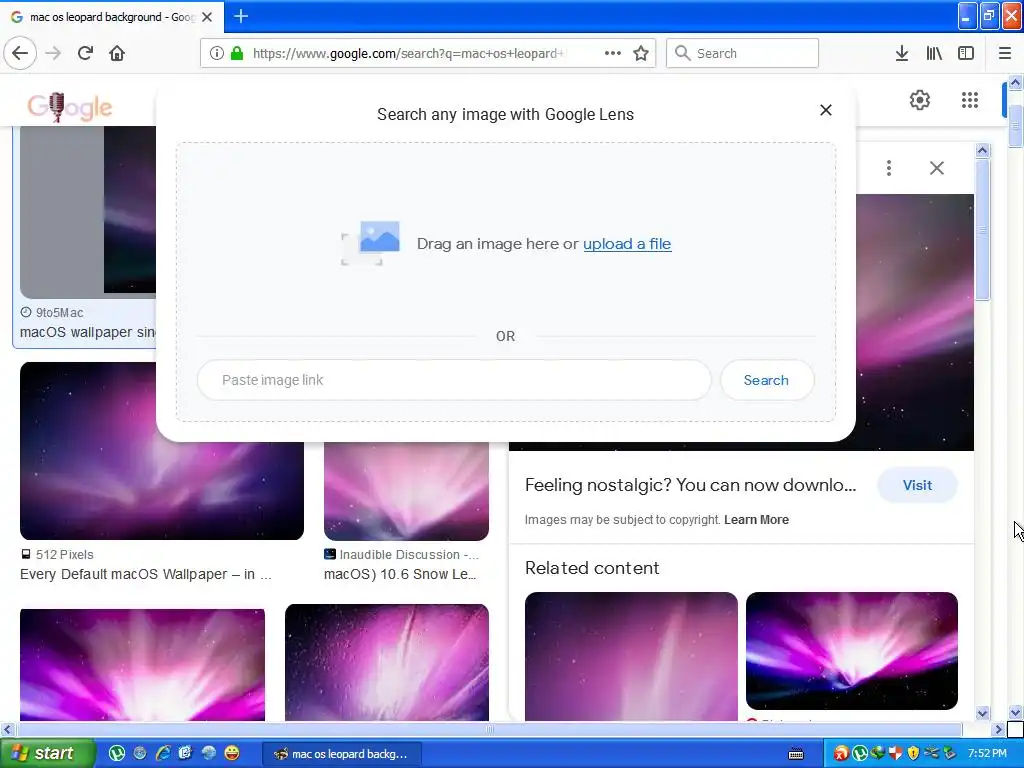
Task: Click the Google logo
Action: [x=70, y=107]
